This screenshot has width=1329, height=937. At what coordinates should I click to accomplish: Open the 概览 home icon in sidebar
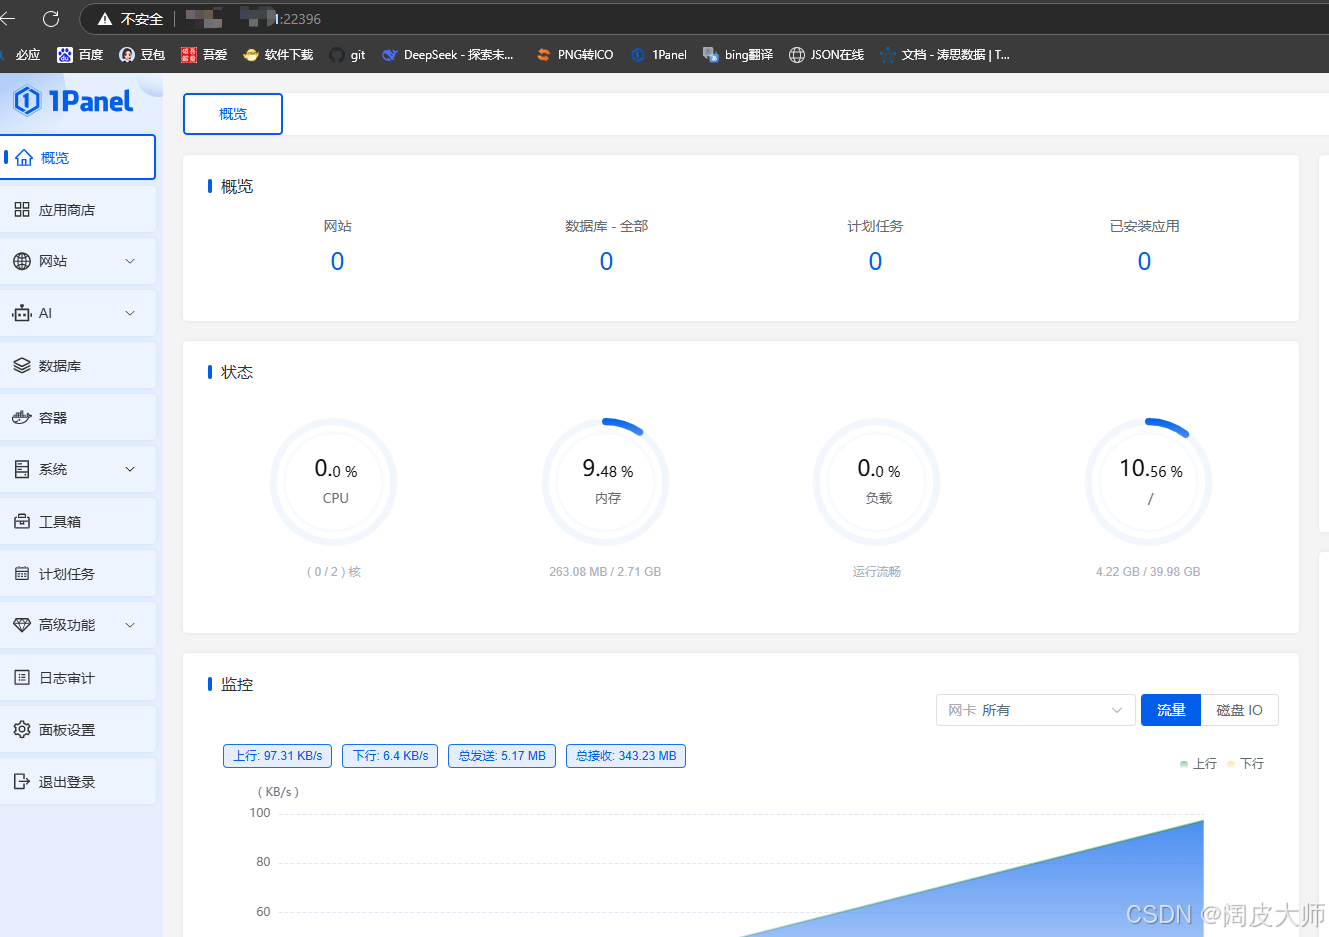(24, 158)
